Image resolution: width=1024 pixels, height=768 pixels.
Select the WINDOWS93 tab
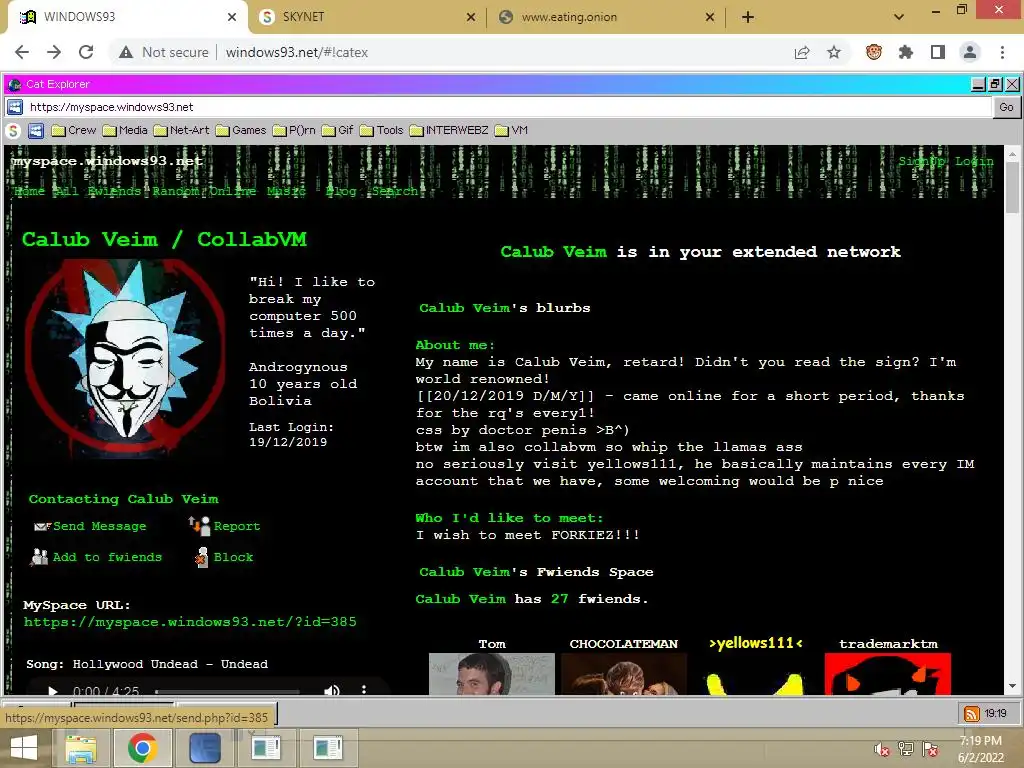pyautogui.click(x=127, y=17)
